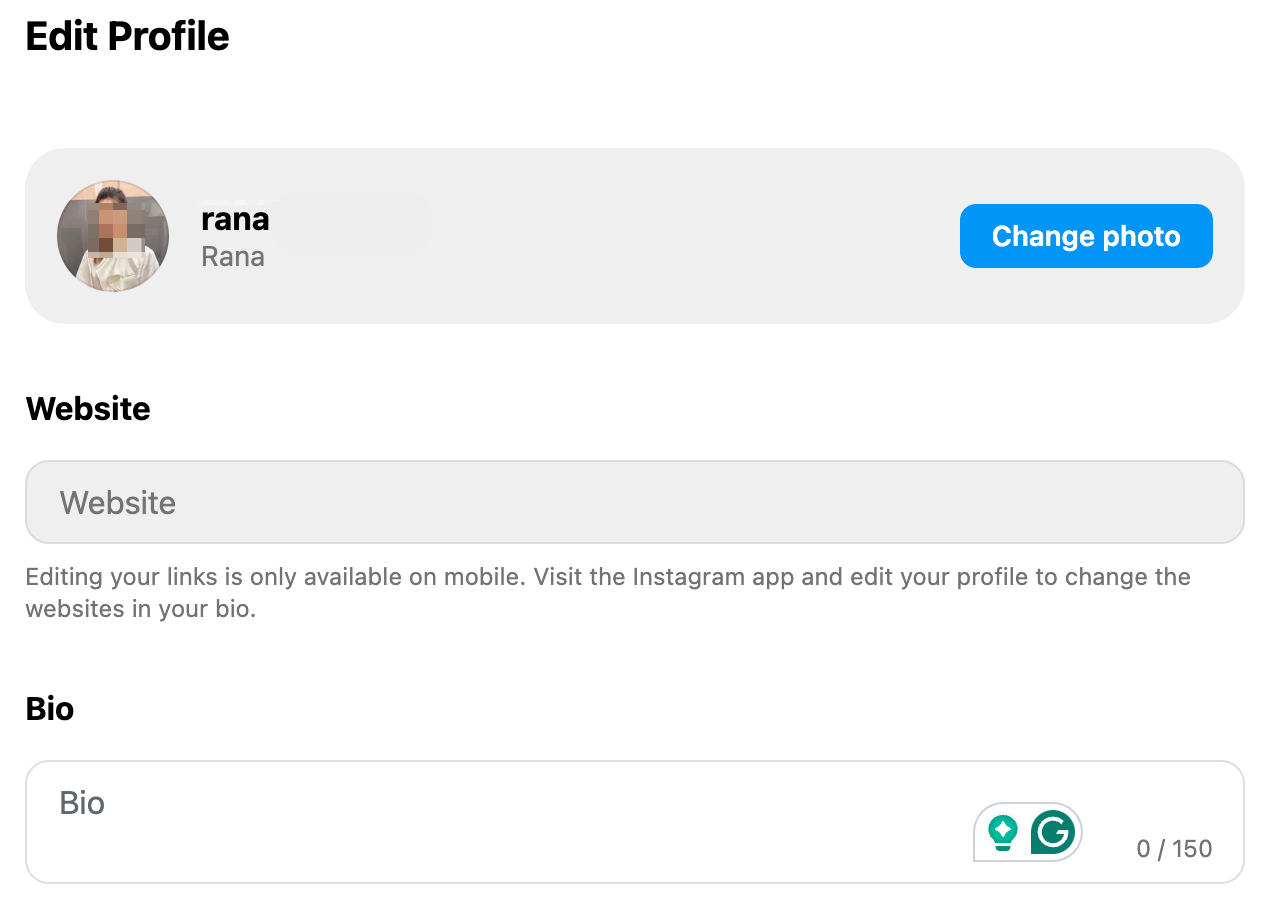Click the Change photo button
This screenshot has height=910, width=1272.
(x=1086, y=236)
